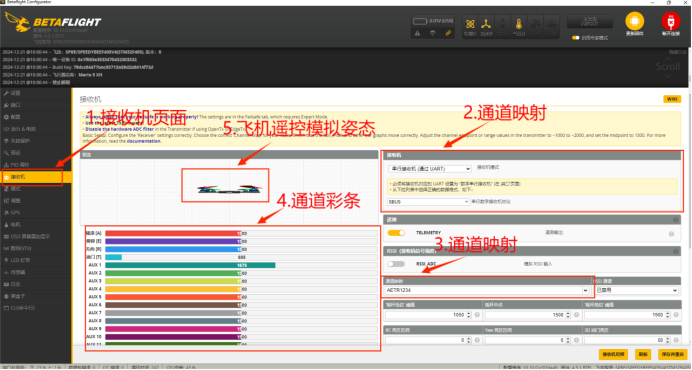Image resolution: width=692 pixels, height=370 pixels.
Task: Click the magnetometer sensor status icon
Action: (503, 26)
